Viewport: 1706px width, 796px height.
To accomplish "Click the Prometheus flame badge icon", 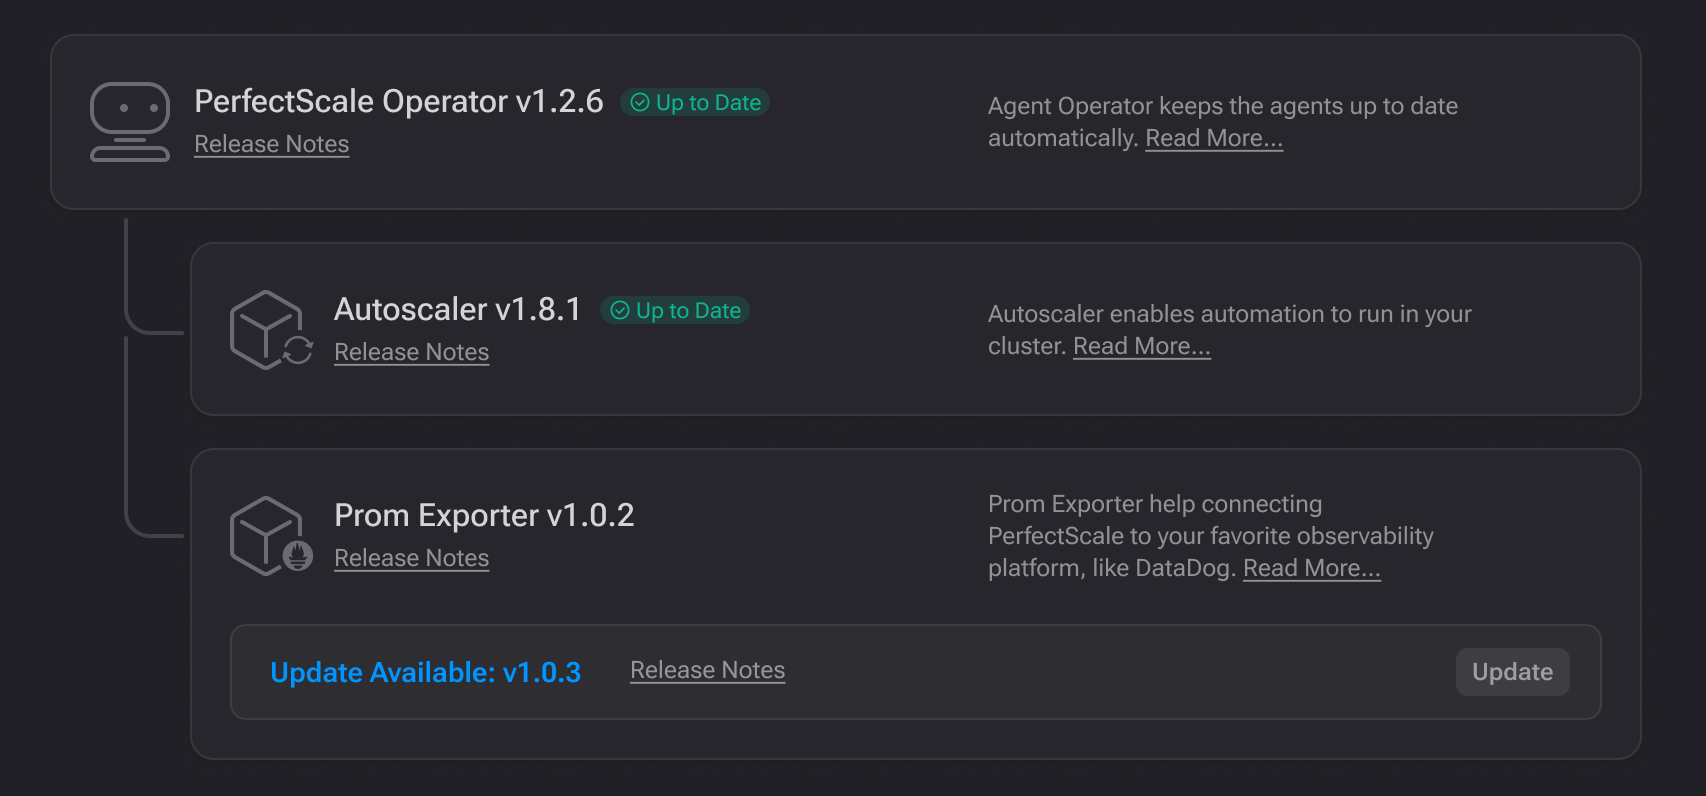I will (298, 555).
